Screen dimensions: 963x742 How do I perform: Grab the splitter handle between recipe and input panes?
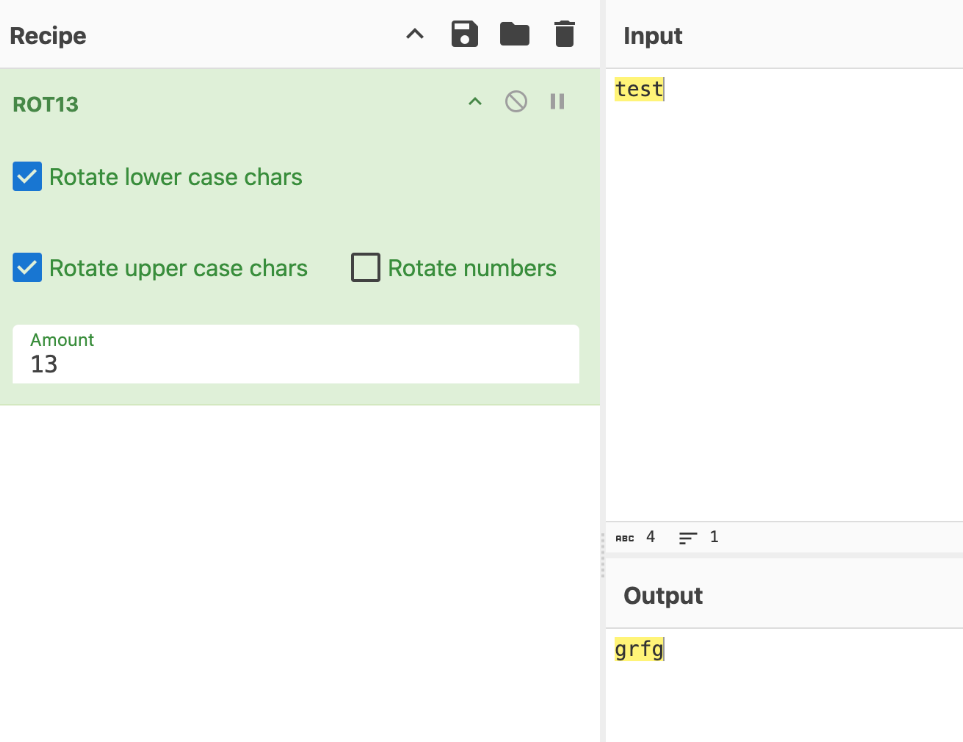[x=602, y=555]
